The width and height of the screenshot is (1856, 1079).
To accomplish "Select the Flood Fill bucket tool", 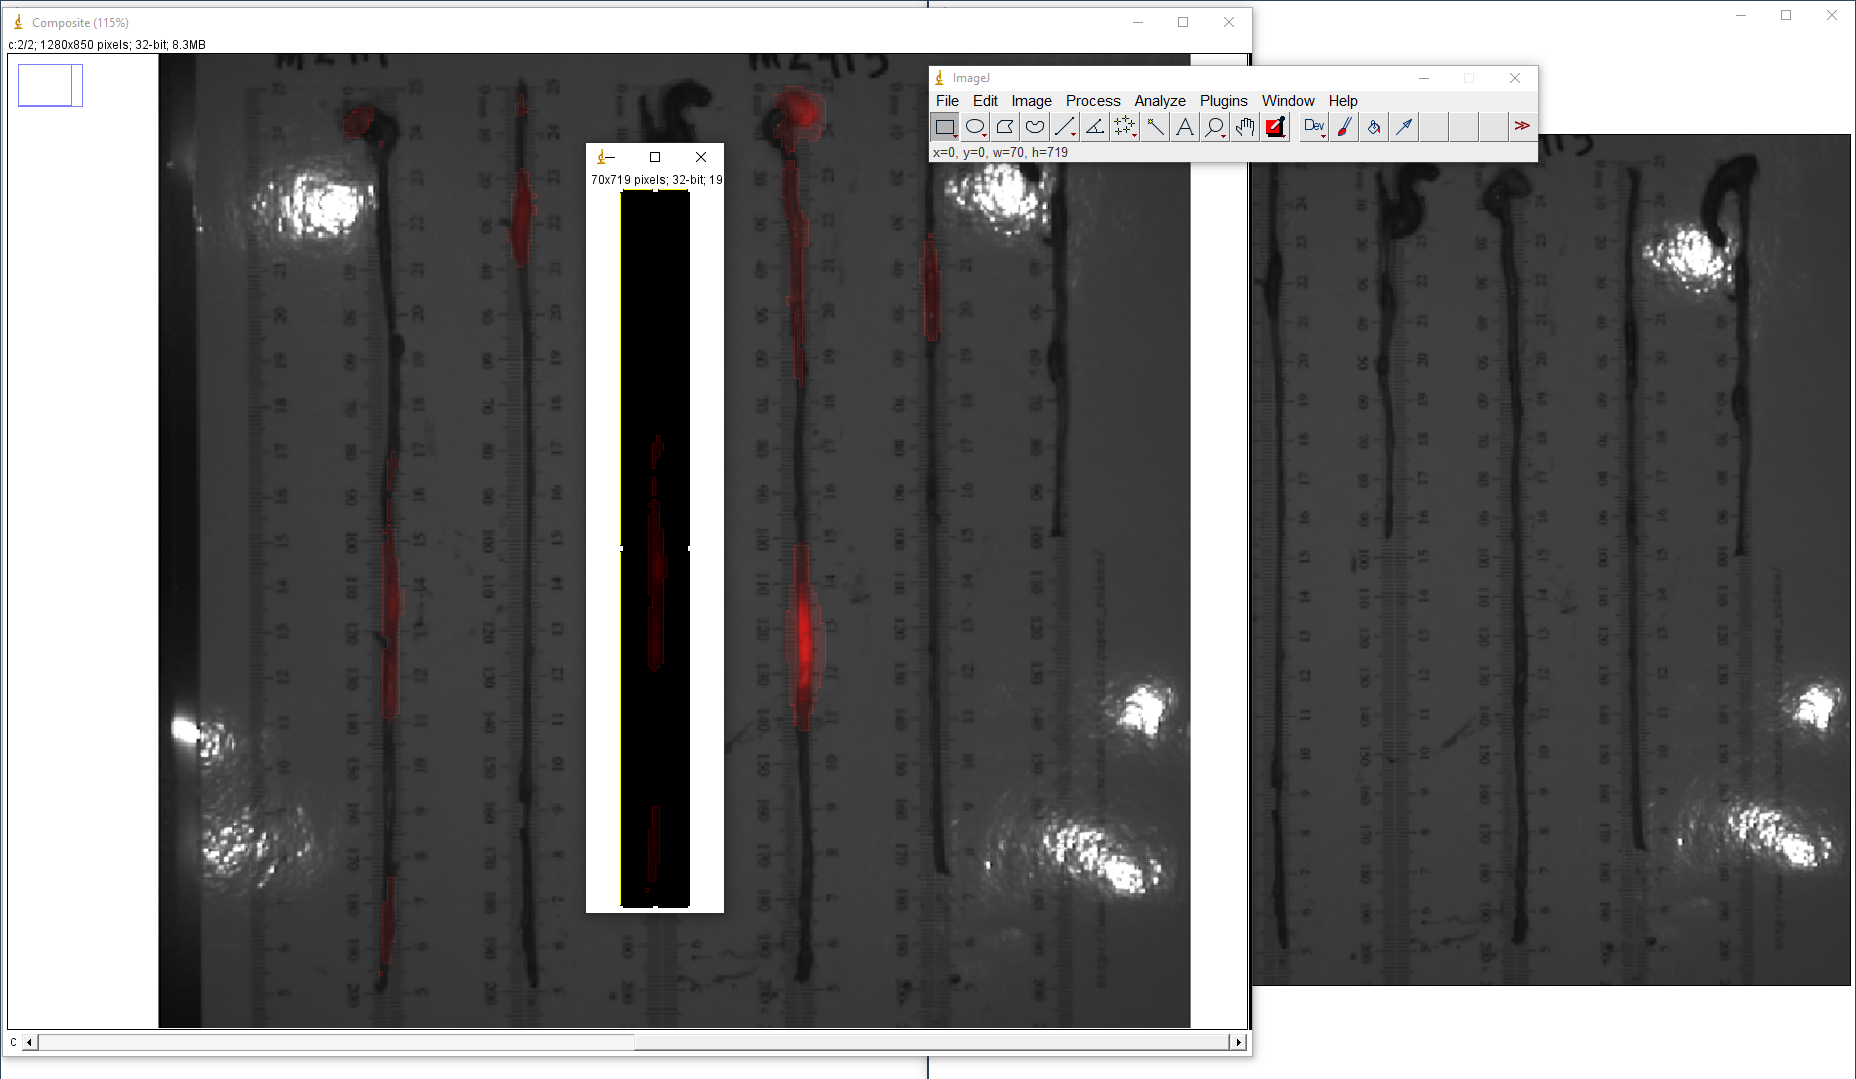I will coord(1374,127).
